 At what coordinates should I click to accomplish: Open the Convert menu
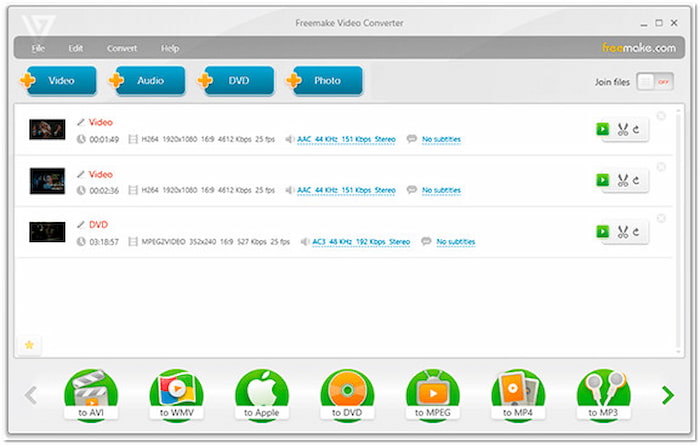point(122,48)
